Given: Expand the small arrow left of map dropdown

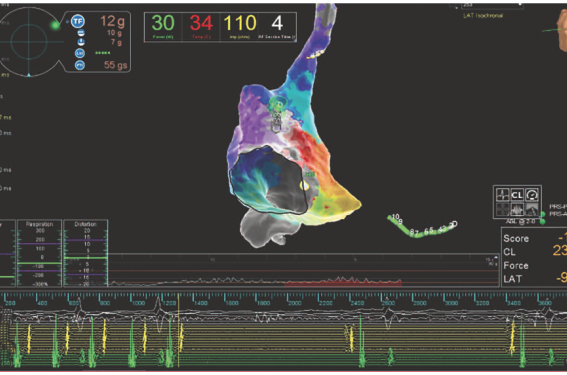Looking at the screenshot, I should [x=456, y=7].
